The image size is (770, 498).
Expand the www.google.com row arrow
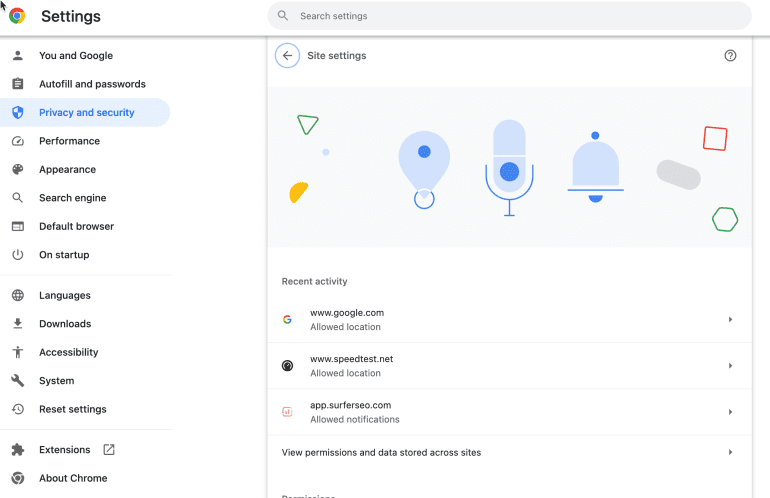(730, 320)
